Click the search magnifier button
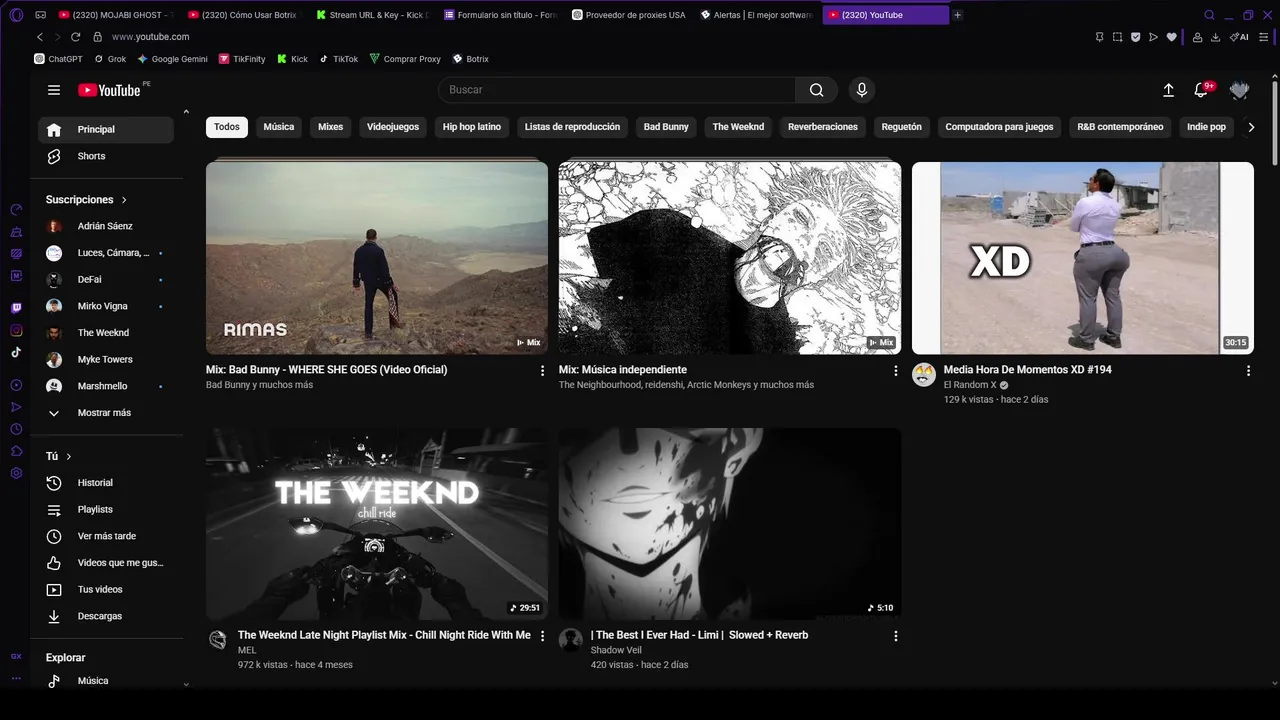 click(817, 90)
